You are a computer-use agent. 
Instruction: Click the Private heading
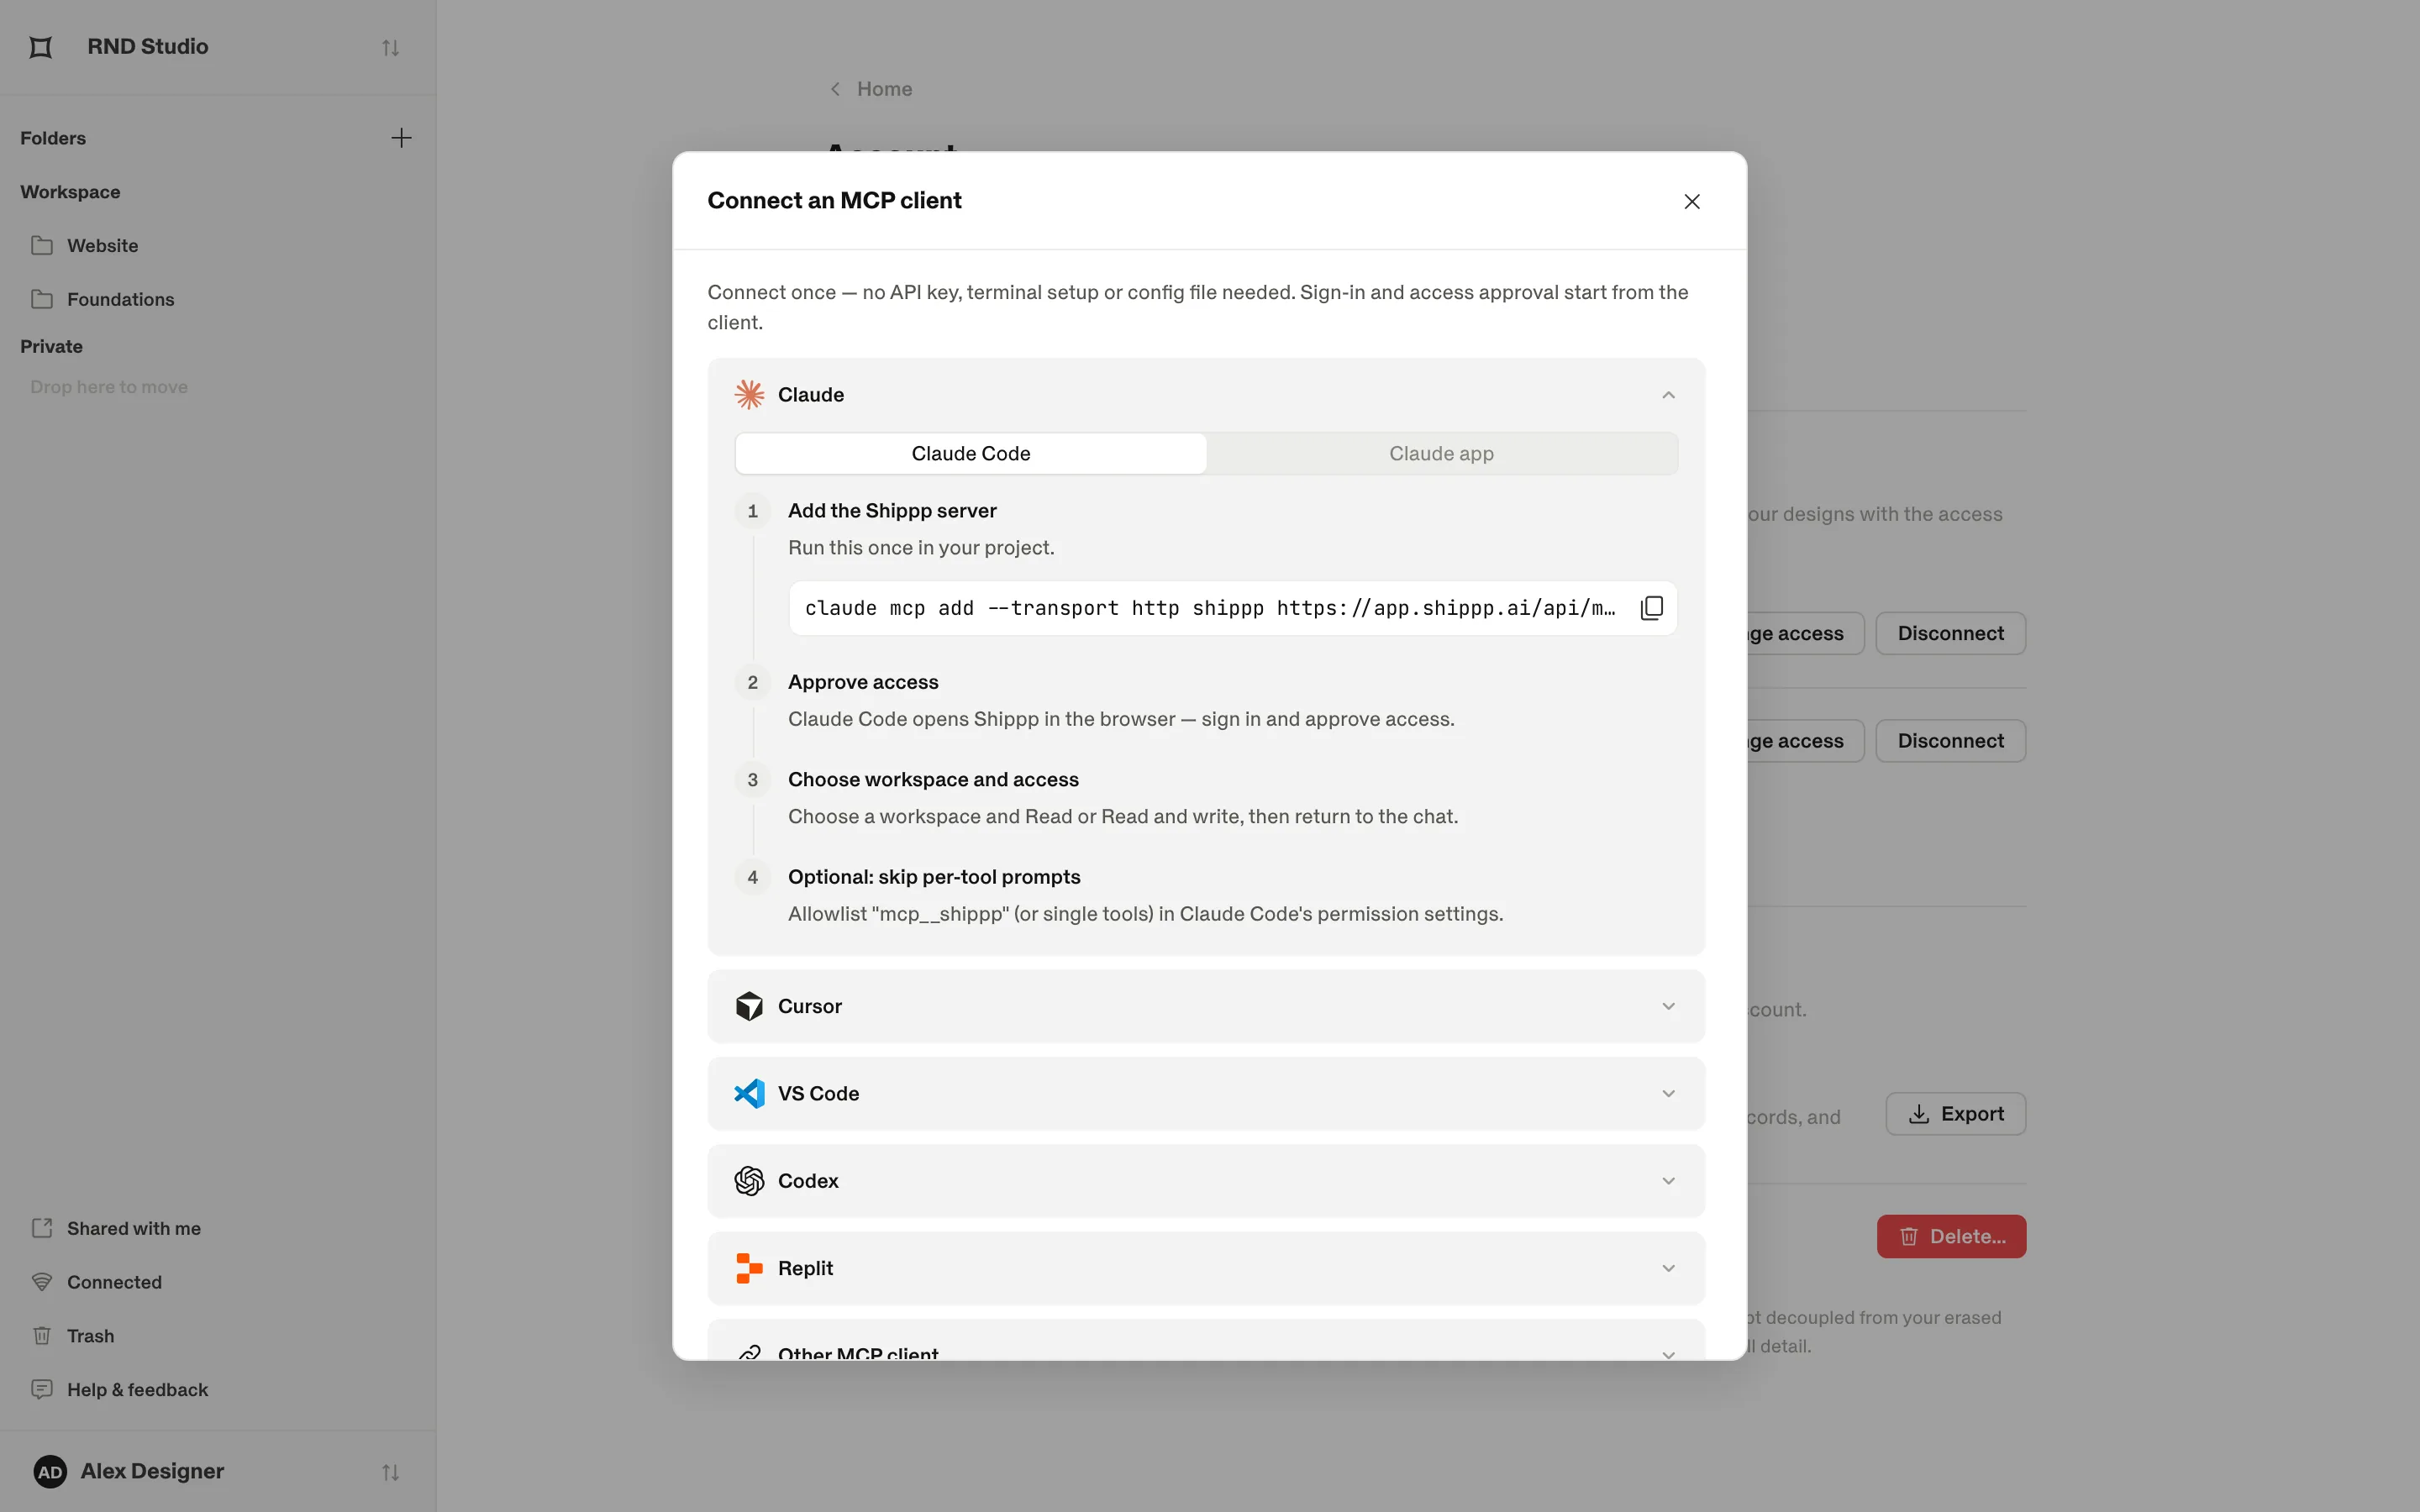51,346
